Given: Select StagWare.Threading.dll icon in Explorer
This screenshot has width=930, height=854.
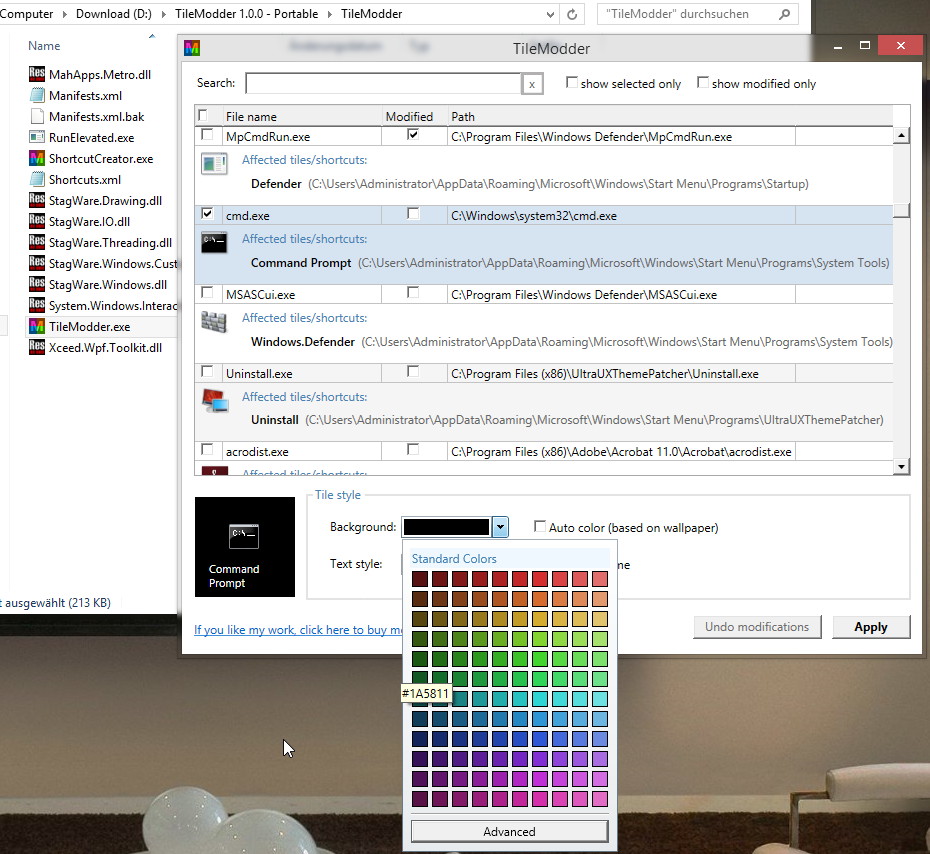Looking at the screenshot, I should 37,242.
